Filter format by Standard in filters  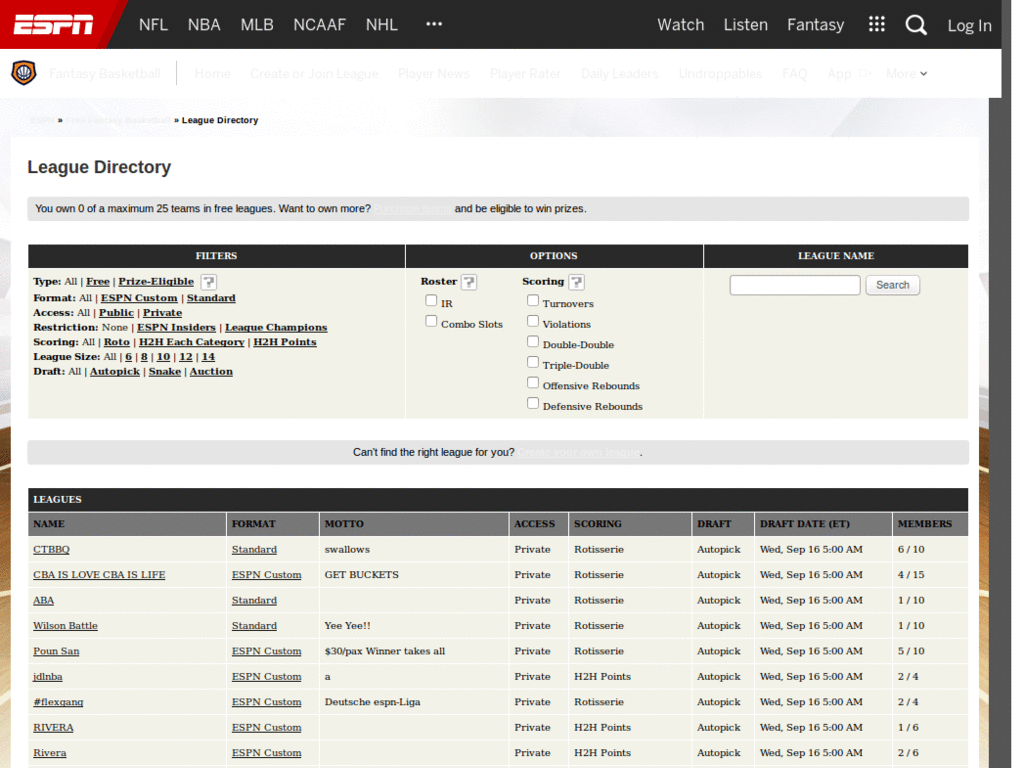pos(211,298)
